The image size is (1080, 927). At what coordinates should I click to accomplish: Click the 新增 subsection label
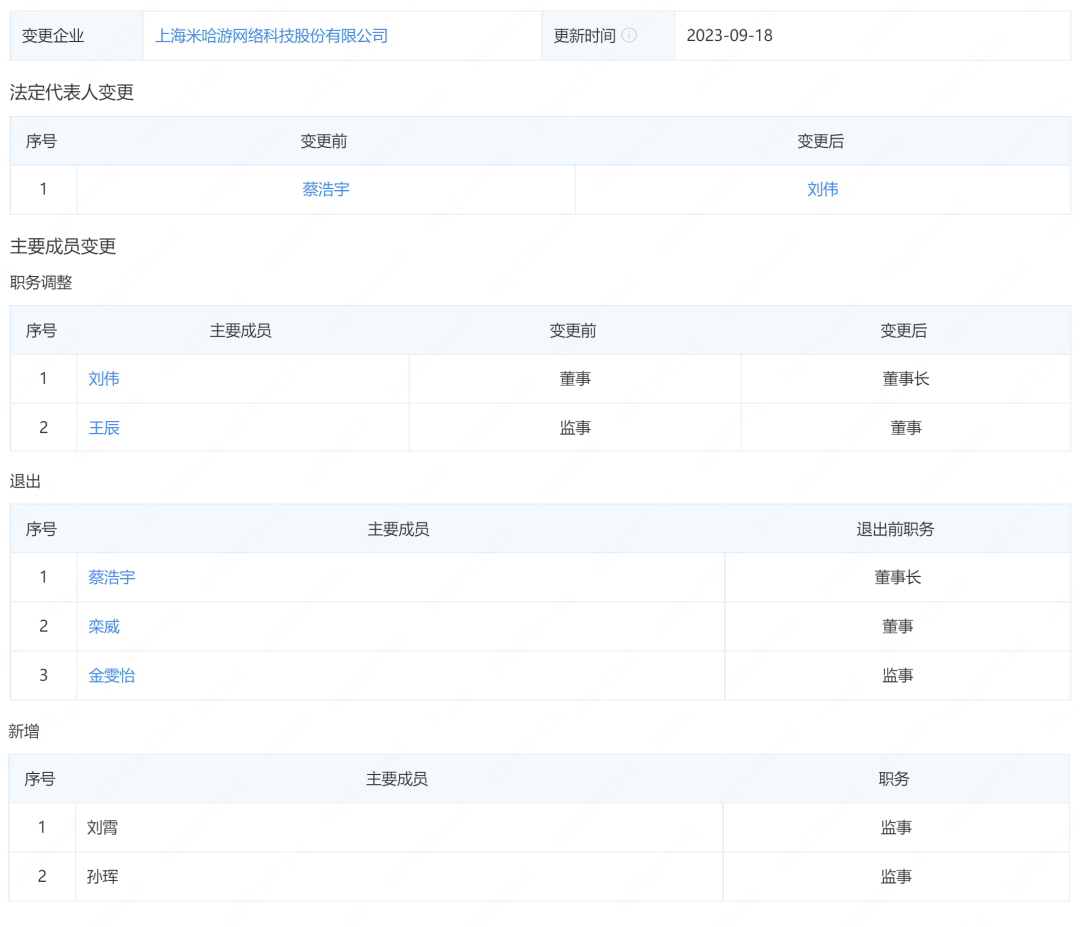tap(21, 731)
